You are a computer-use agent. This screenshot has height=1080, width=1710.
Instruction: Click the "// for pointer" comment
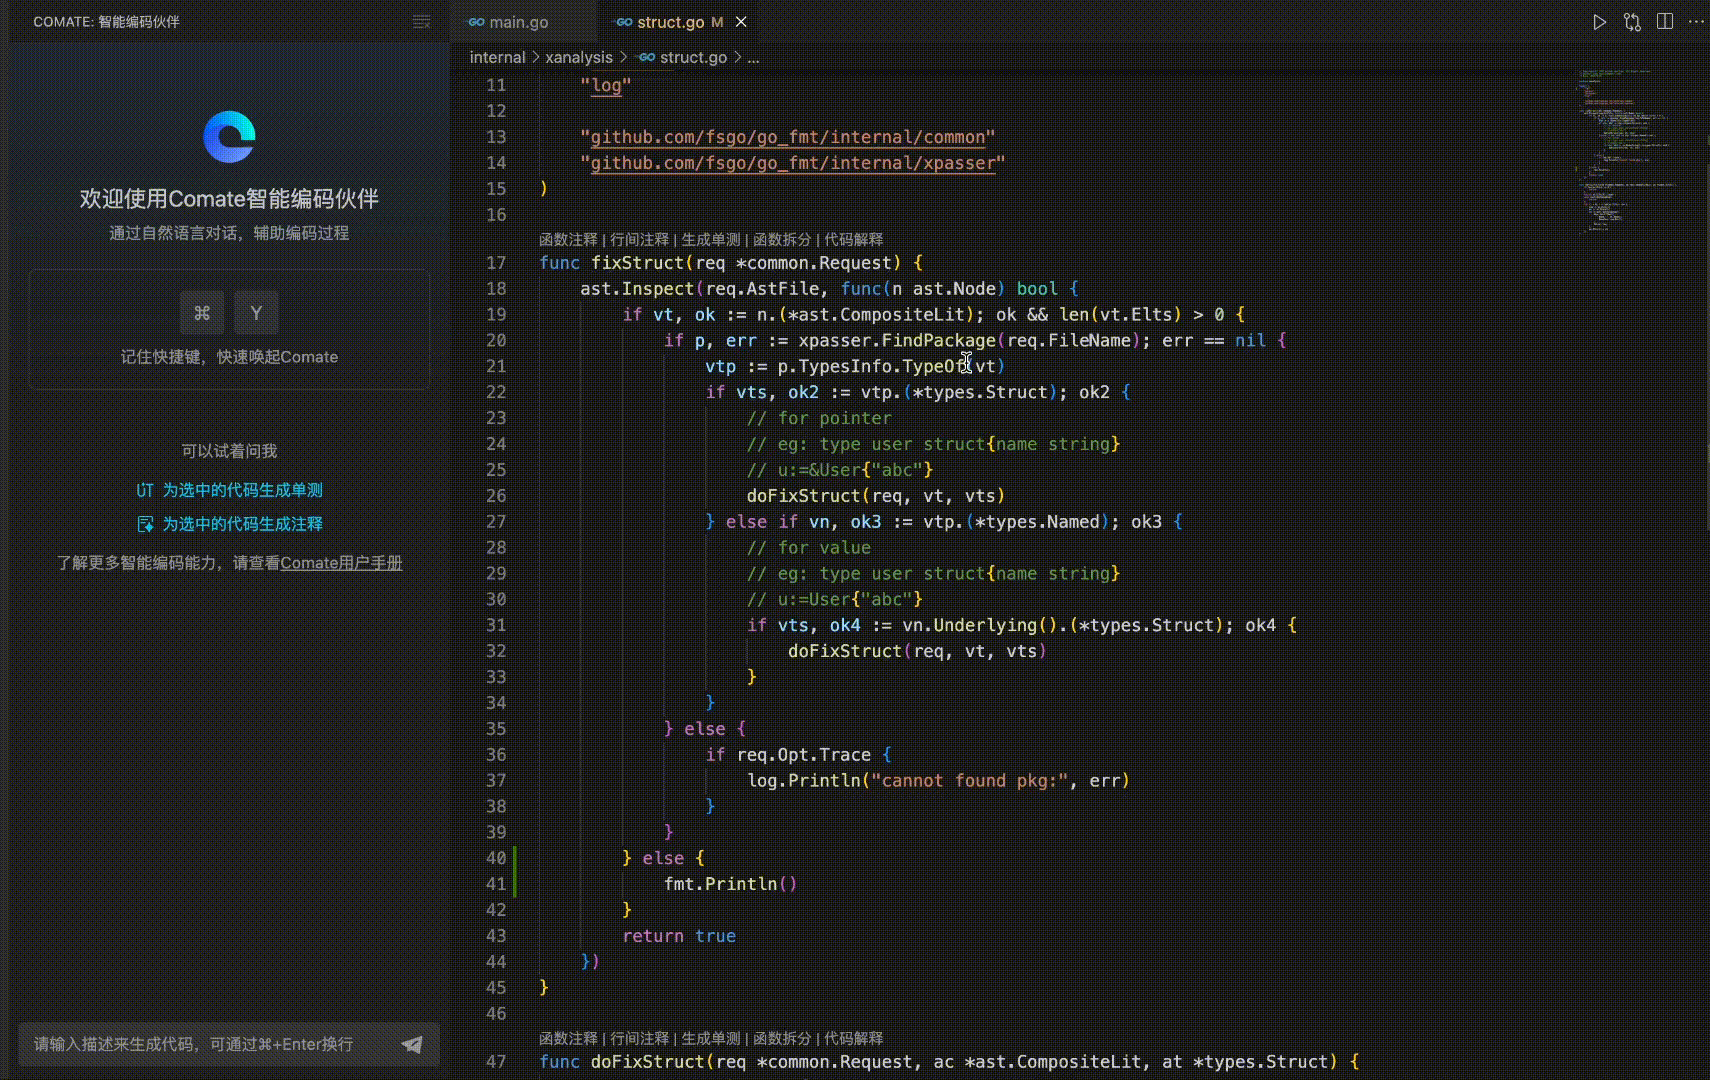(x=819, y=418)
